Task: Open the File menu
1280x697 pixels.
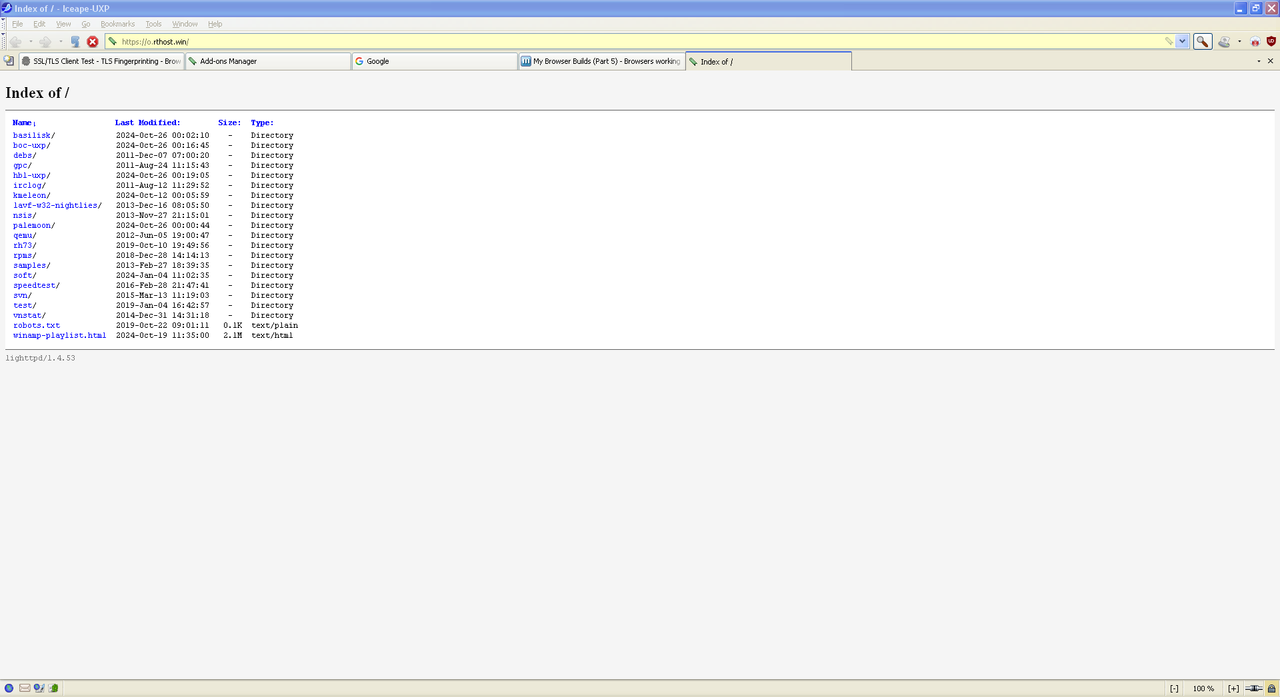Action: click(17, 24)
